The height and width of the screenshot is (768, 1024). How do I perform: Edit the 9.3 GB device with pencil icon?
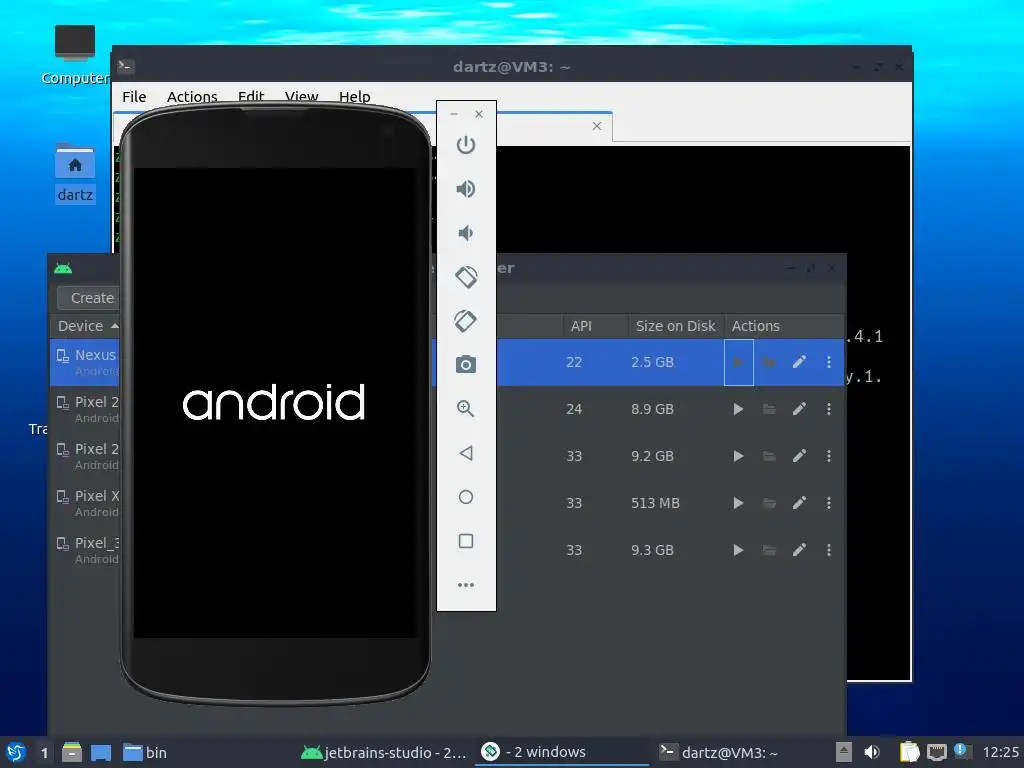point(799,550)
